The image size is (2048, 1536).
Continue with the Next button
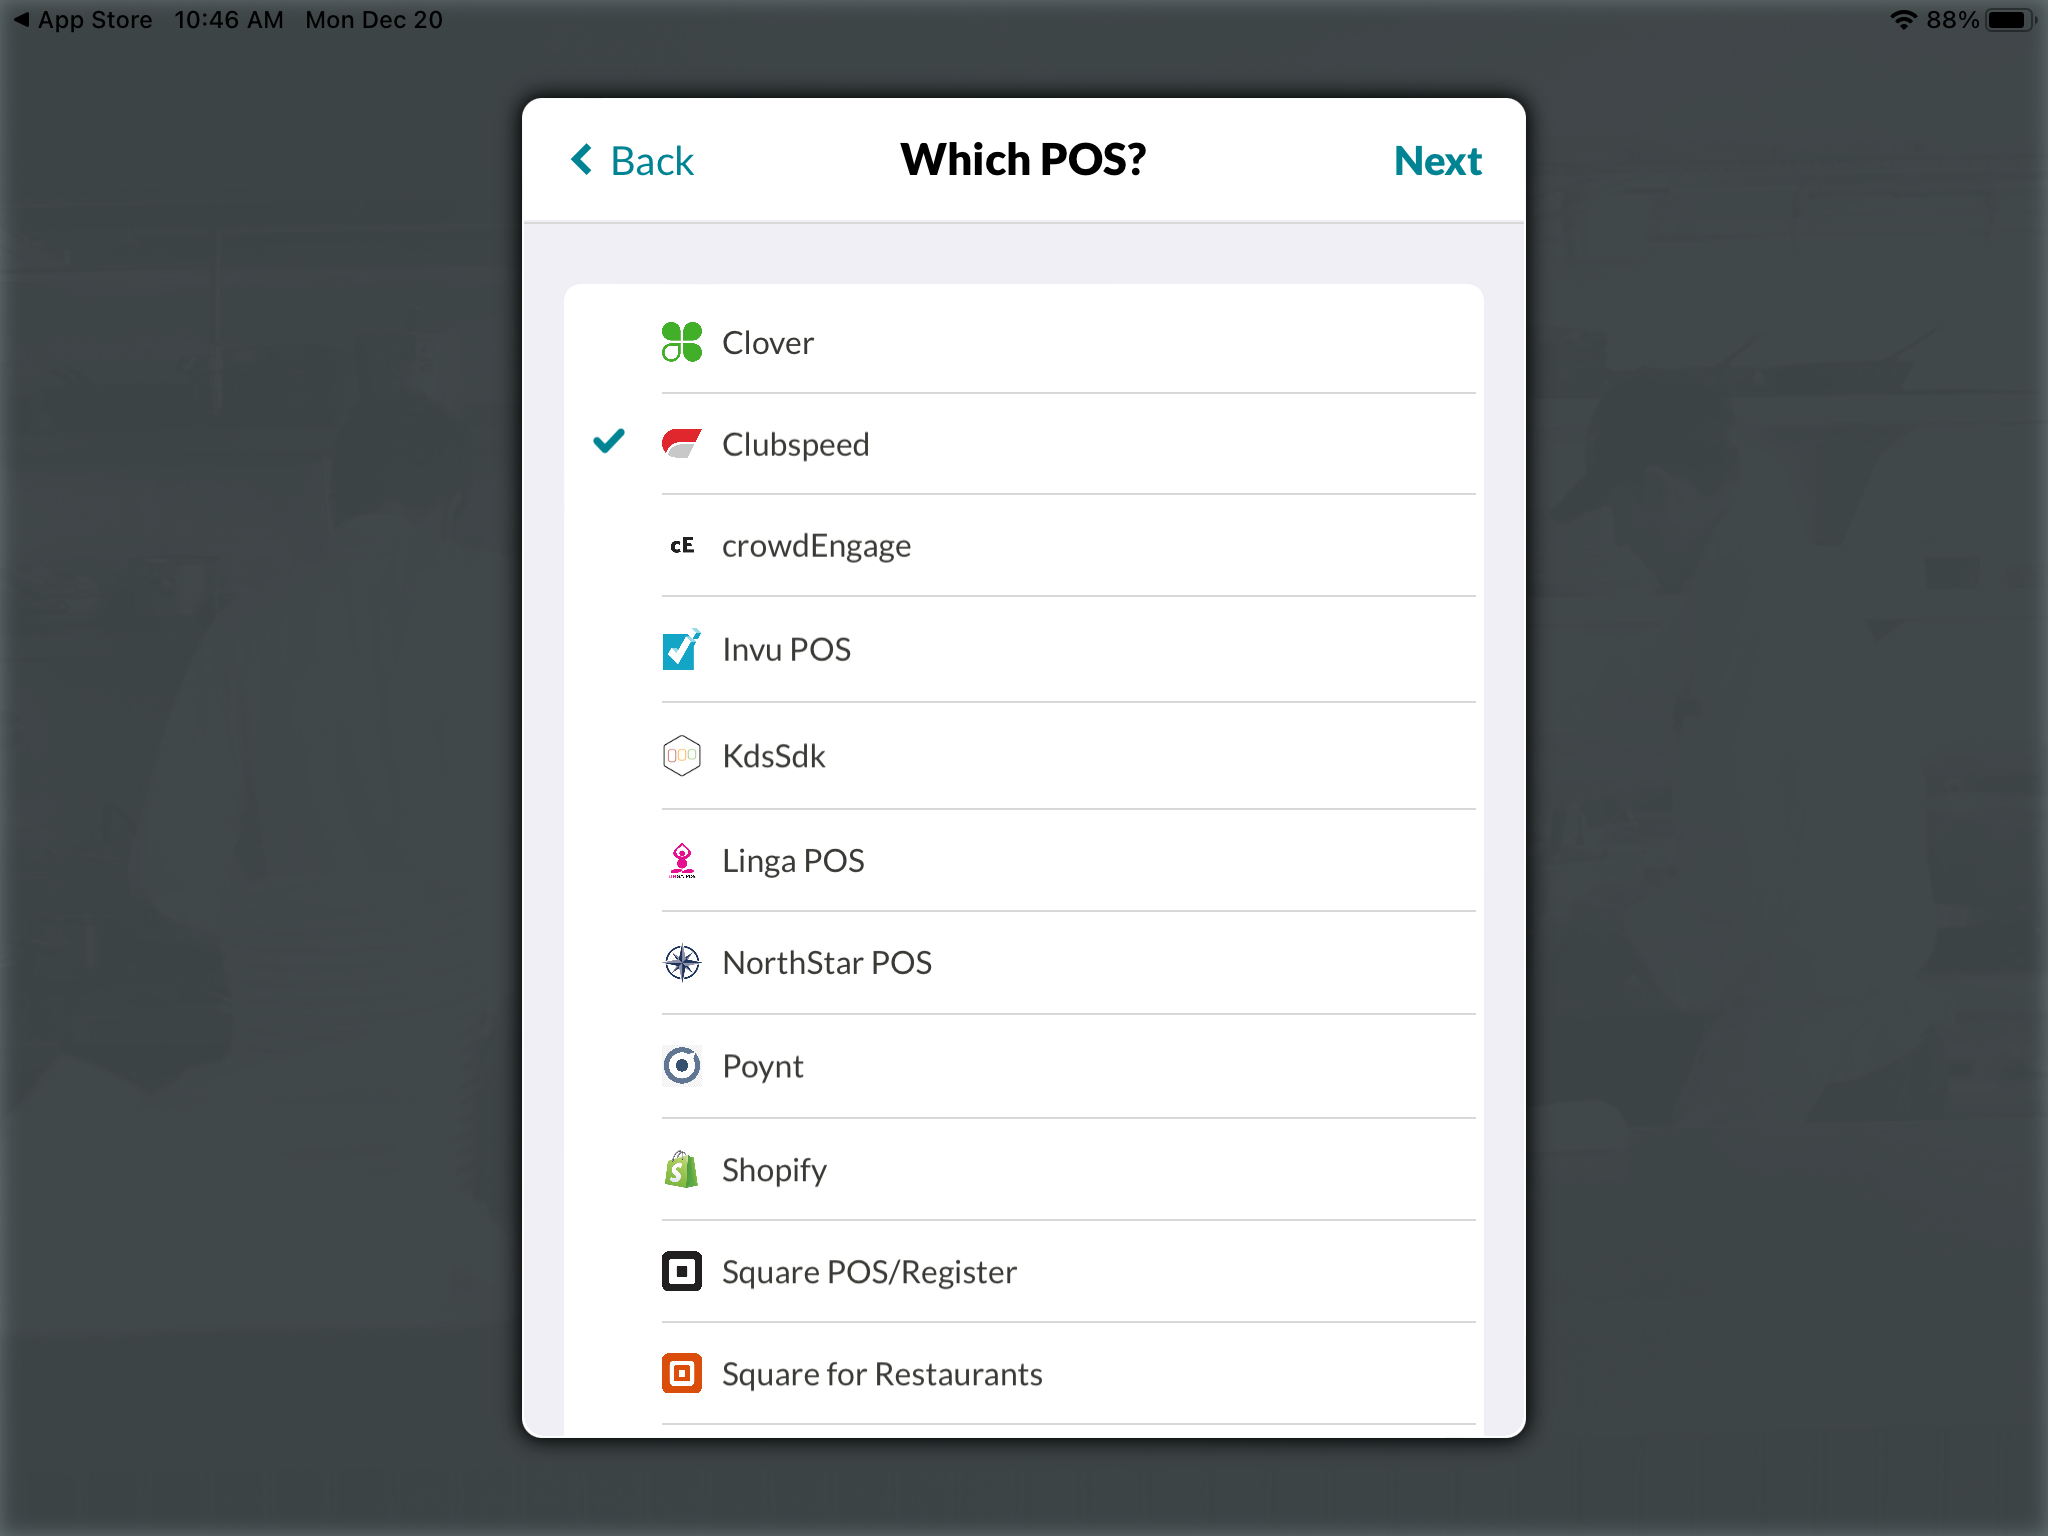[x=1437, y=161]
